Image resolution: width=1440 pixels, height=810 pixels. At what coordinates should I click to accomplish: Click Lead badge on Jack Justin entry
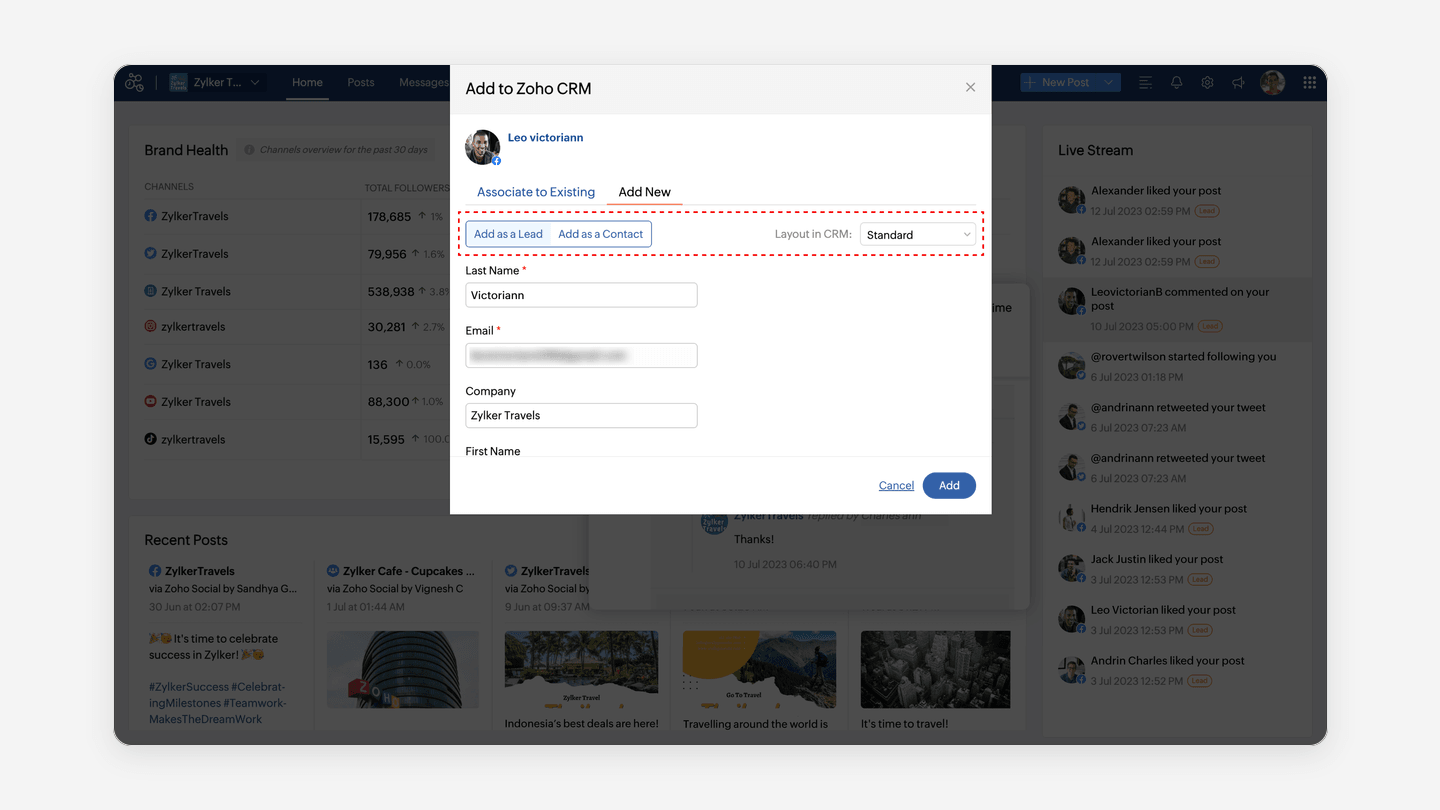point(1201,579)
